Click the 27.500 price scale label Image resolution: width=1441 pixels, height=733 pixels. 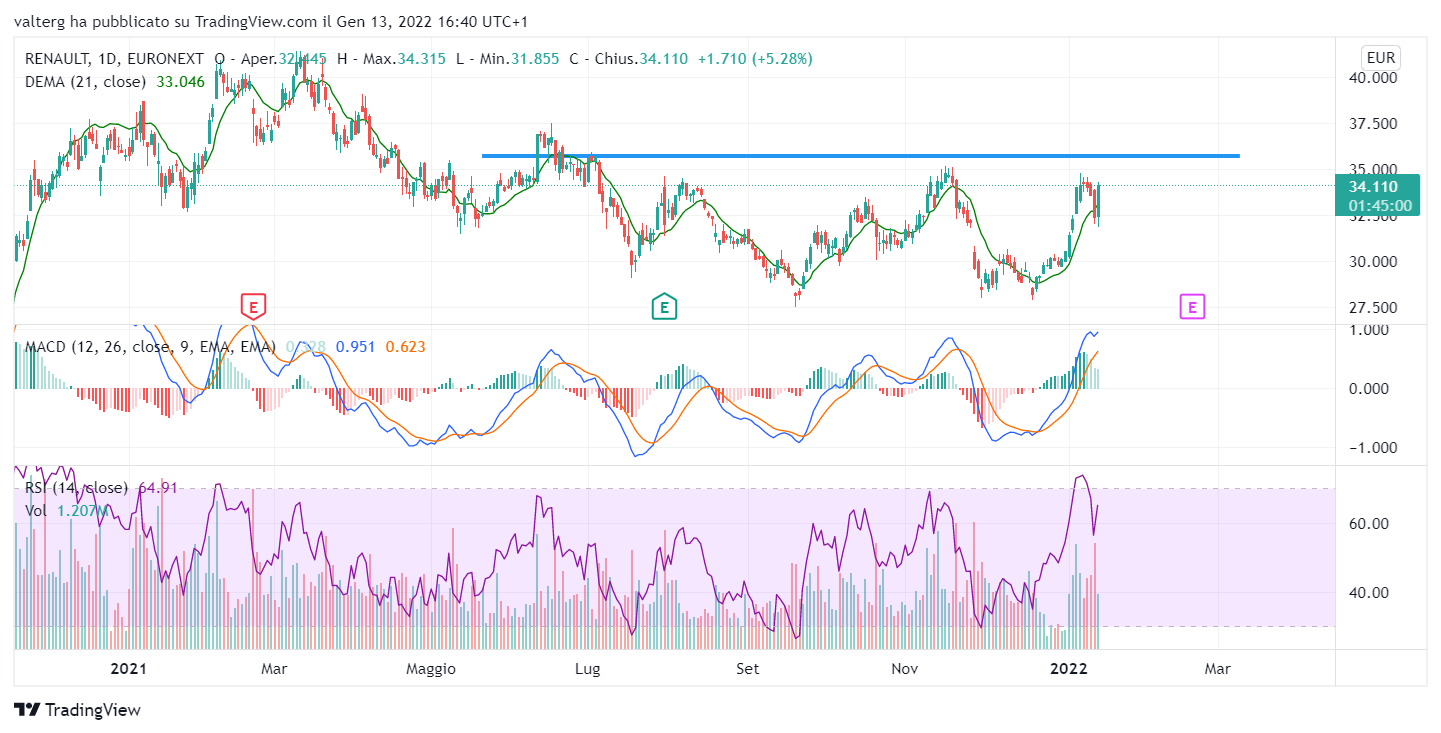(x=1373, y=308)
